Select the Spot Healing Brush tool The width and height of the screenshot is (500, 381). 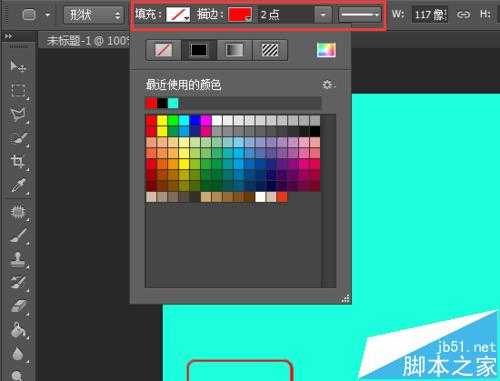click(x=18, y=212)
